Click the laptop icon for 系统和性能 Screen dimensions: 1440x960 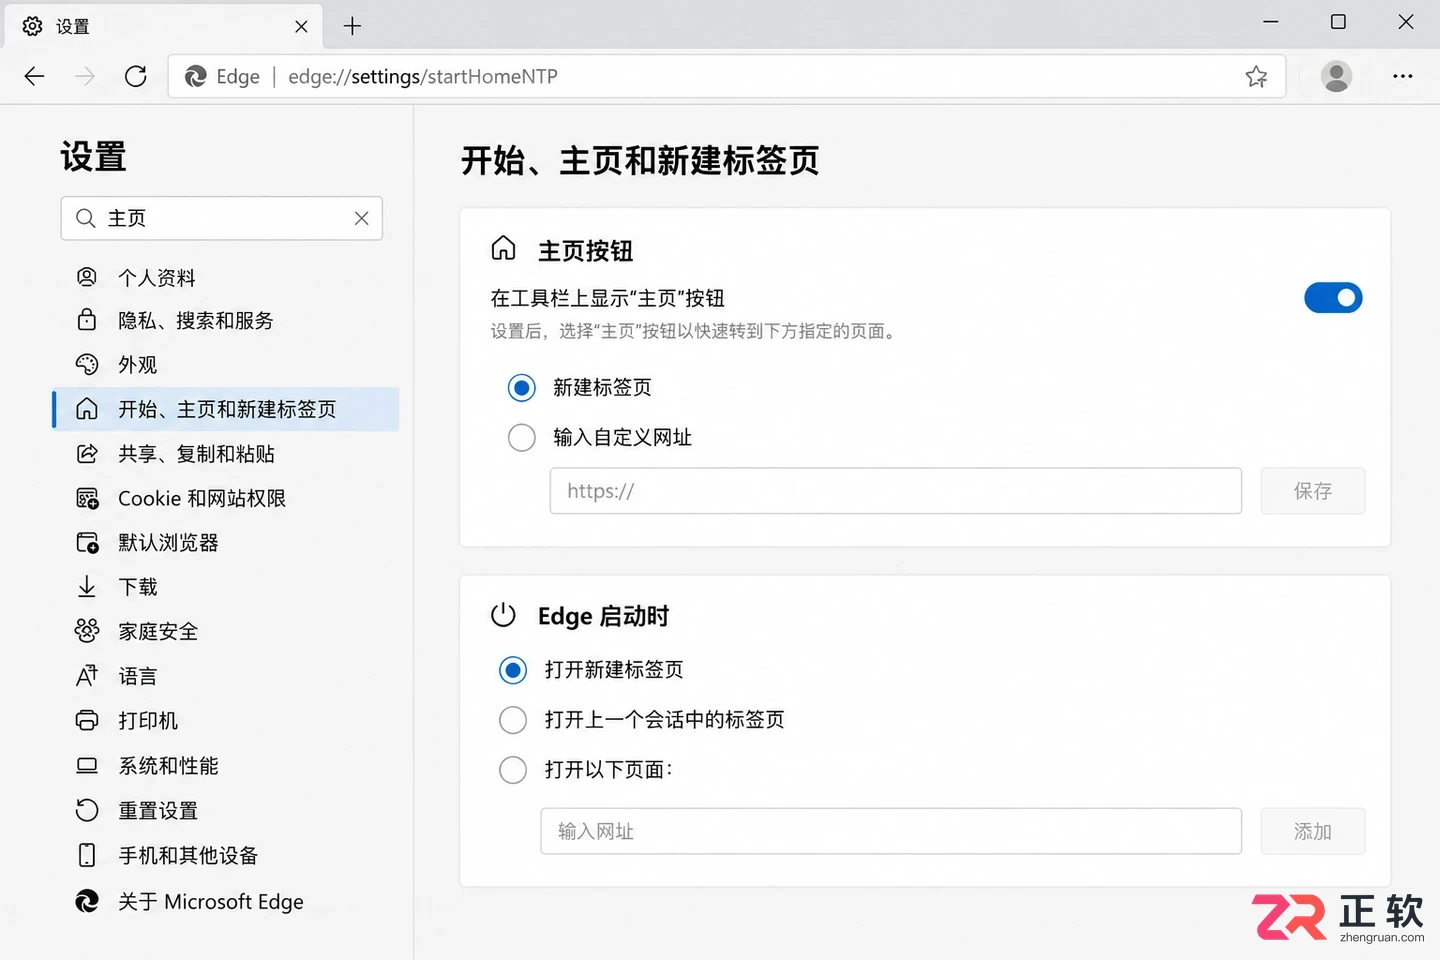coord(87,765)
